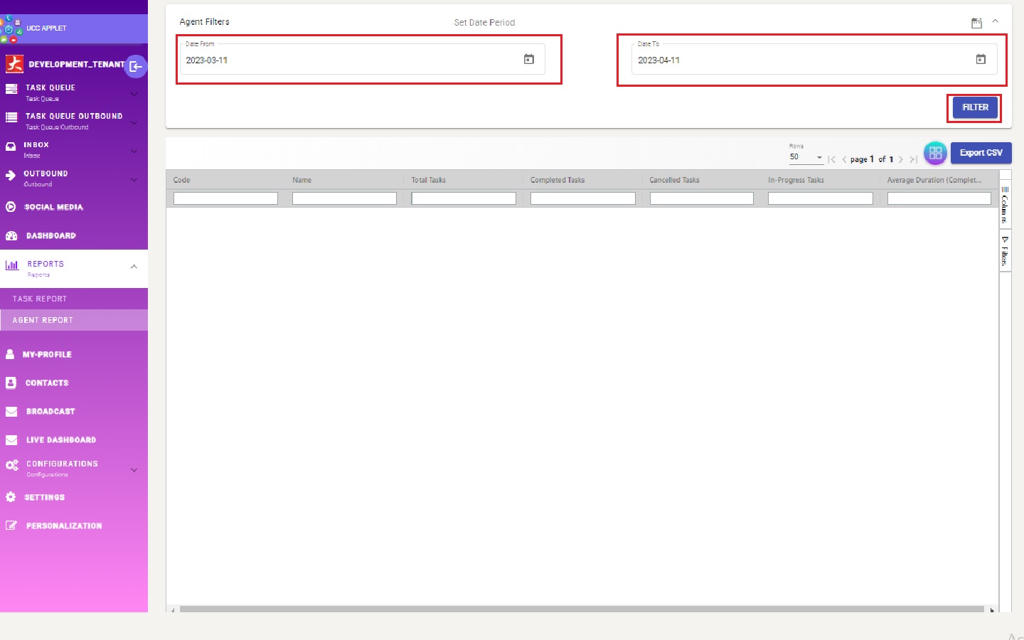Open the Date From calendar picker icon
1024x640 pixels.
coord(529,60)
